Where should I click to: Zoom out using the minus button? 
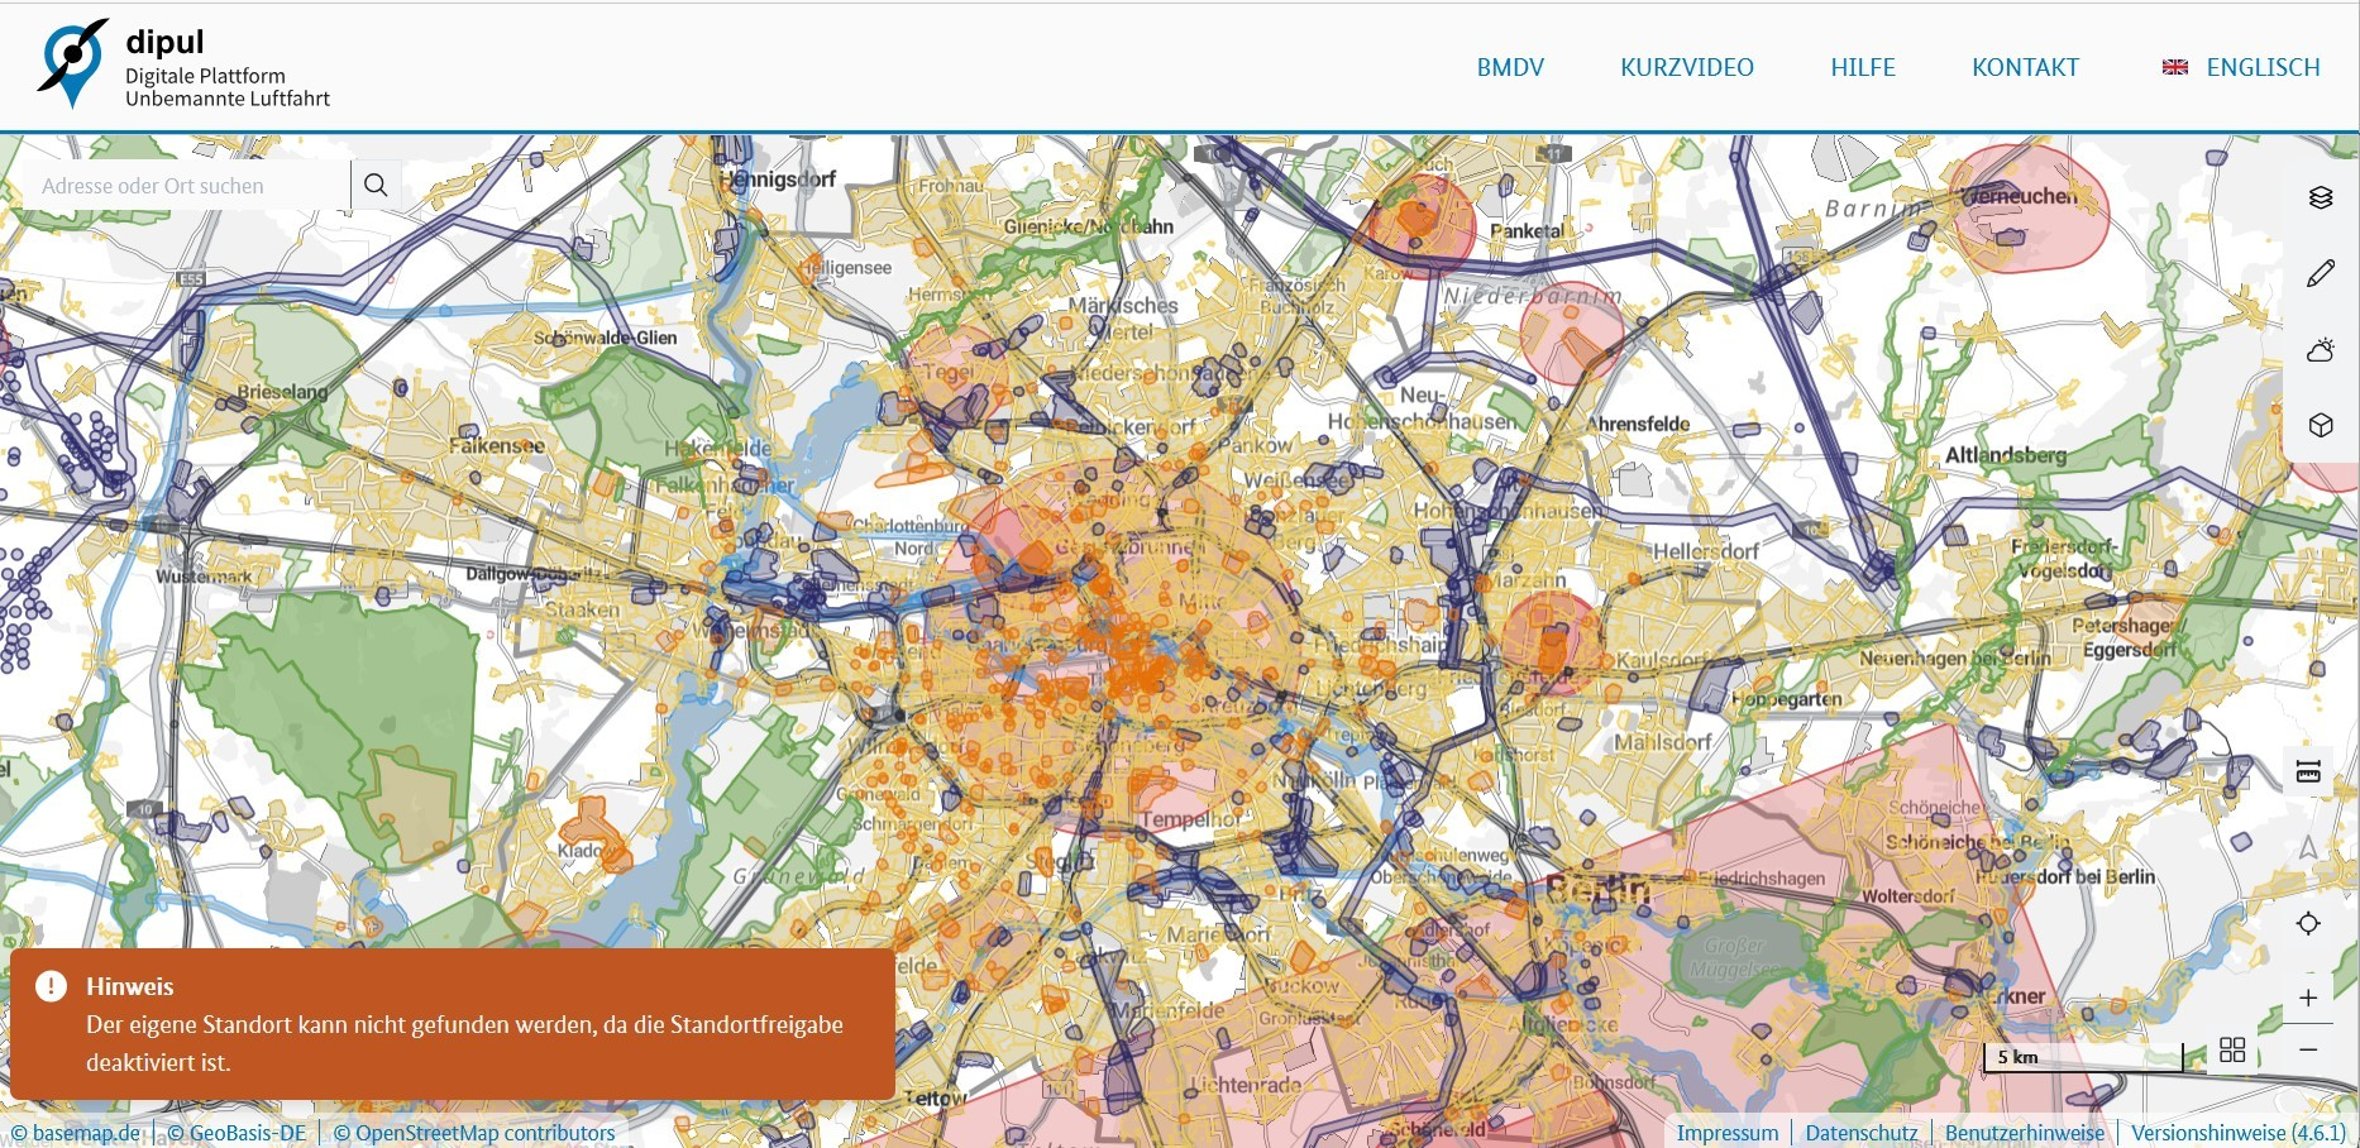click(2307, 1049)
